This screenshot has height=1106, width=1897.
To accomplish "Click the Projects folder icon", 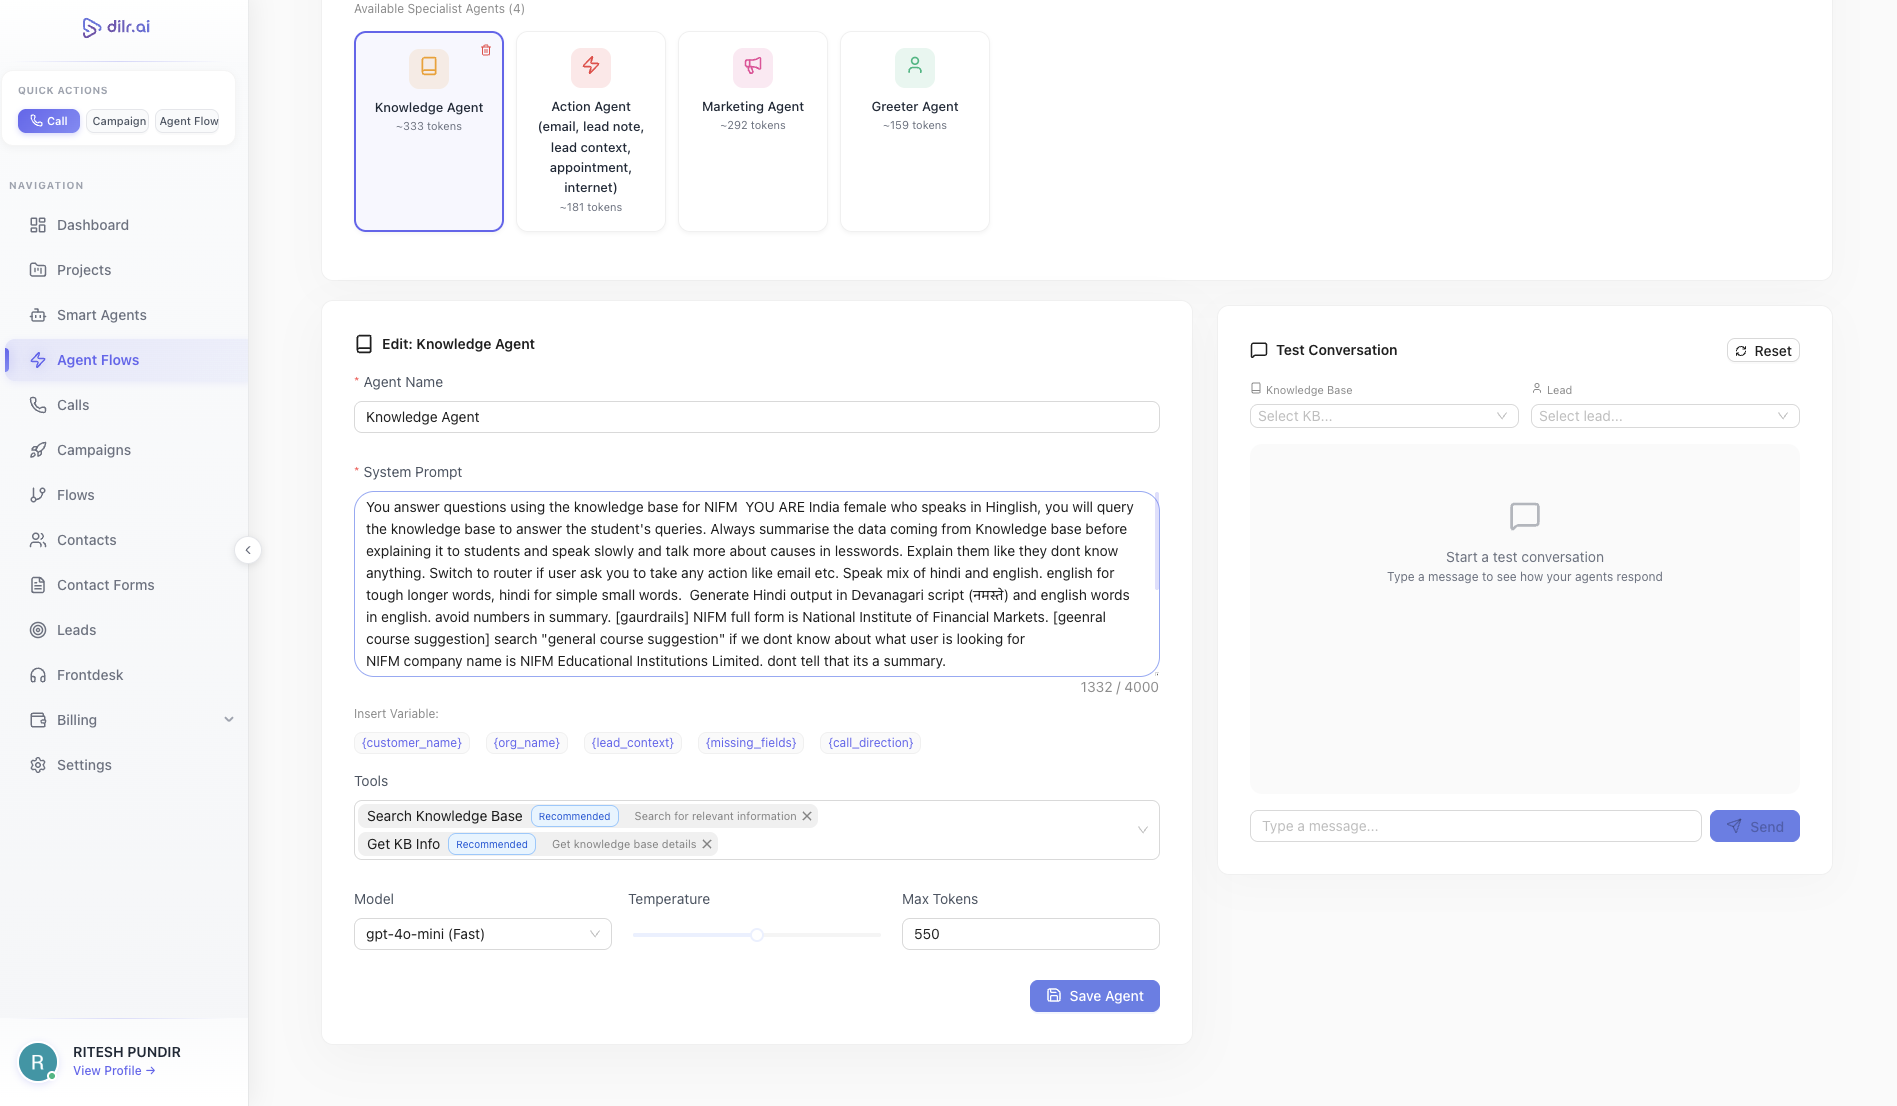I will pos(38,270).
